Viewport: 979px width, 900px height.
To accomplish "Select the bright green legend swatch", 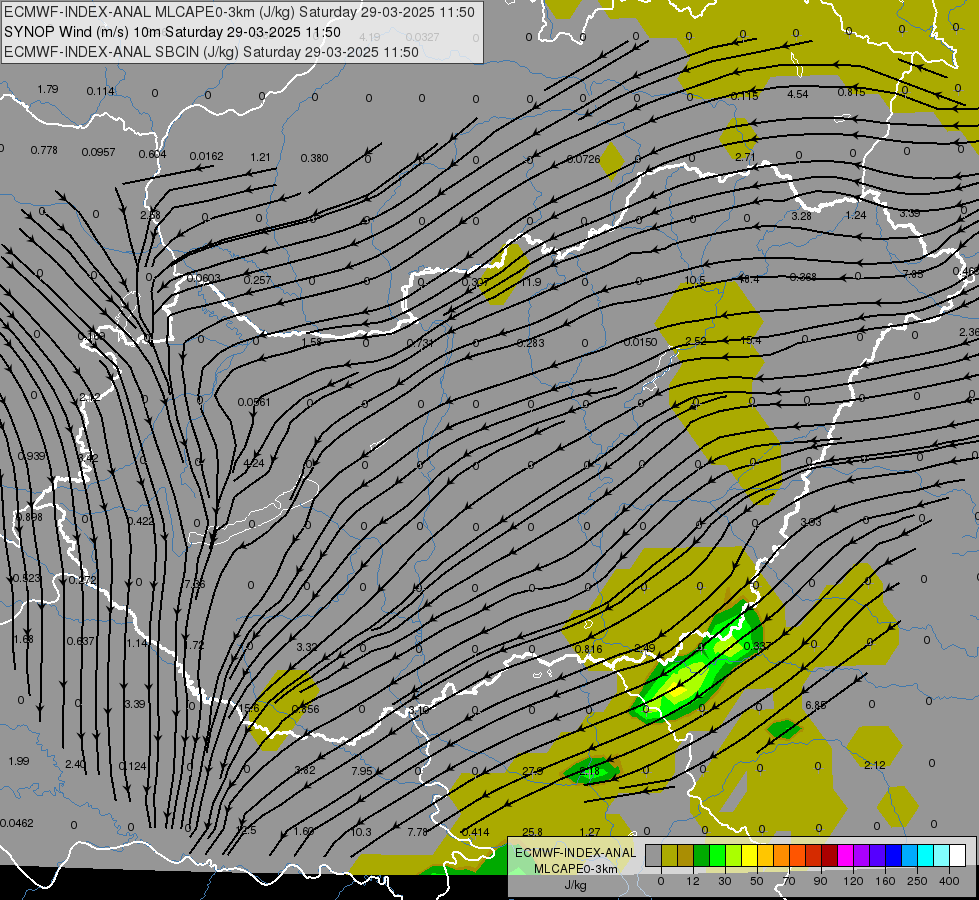I will (718, 855).
